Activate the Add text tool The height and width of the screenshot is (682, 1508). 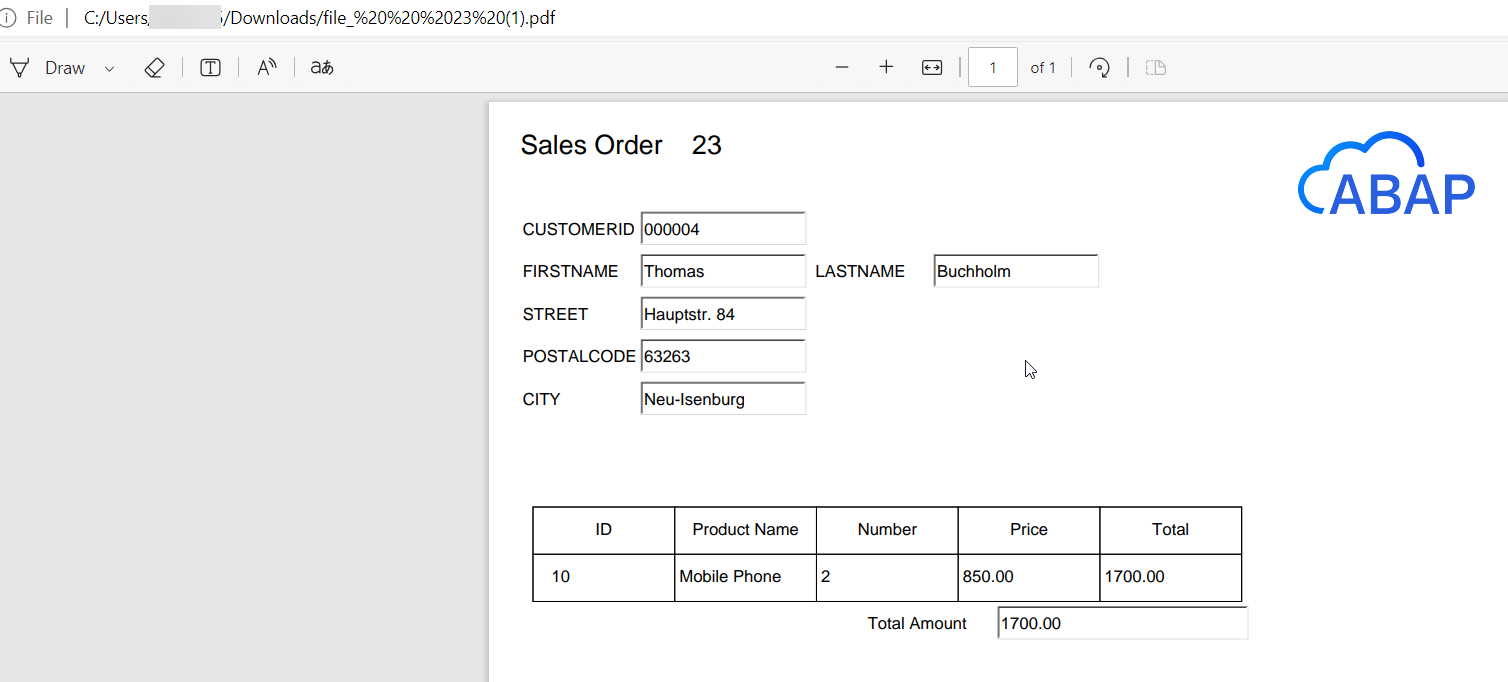(x=210, y=68)
